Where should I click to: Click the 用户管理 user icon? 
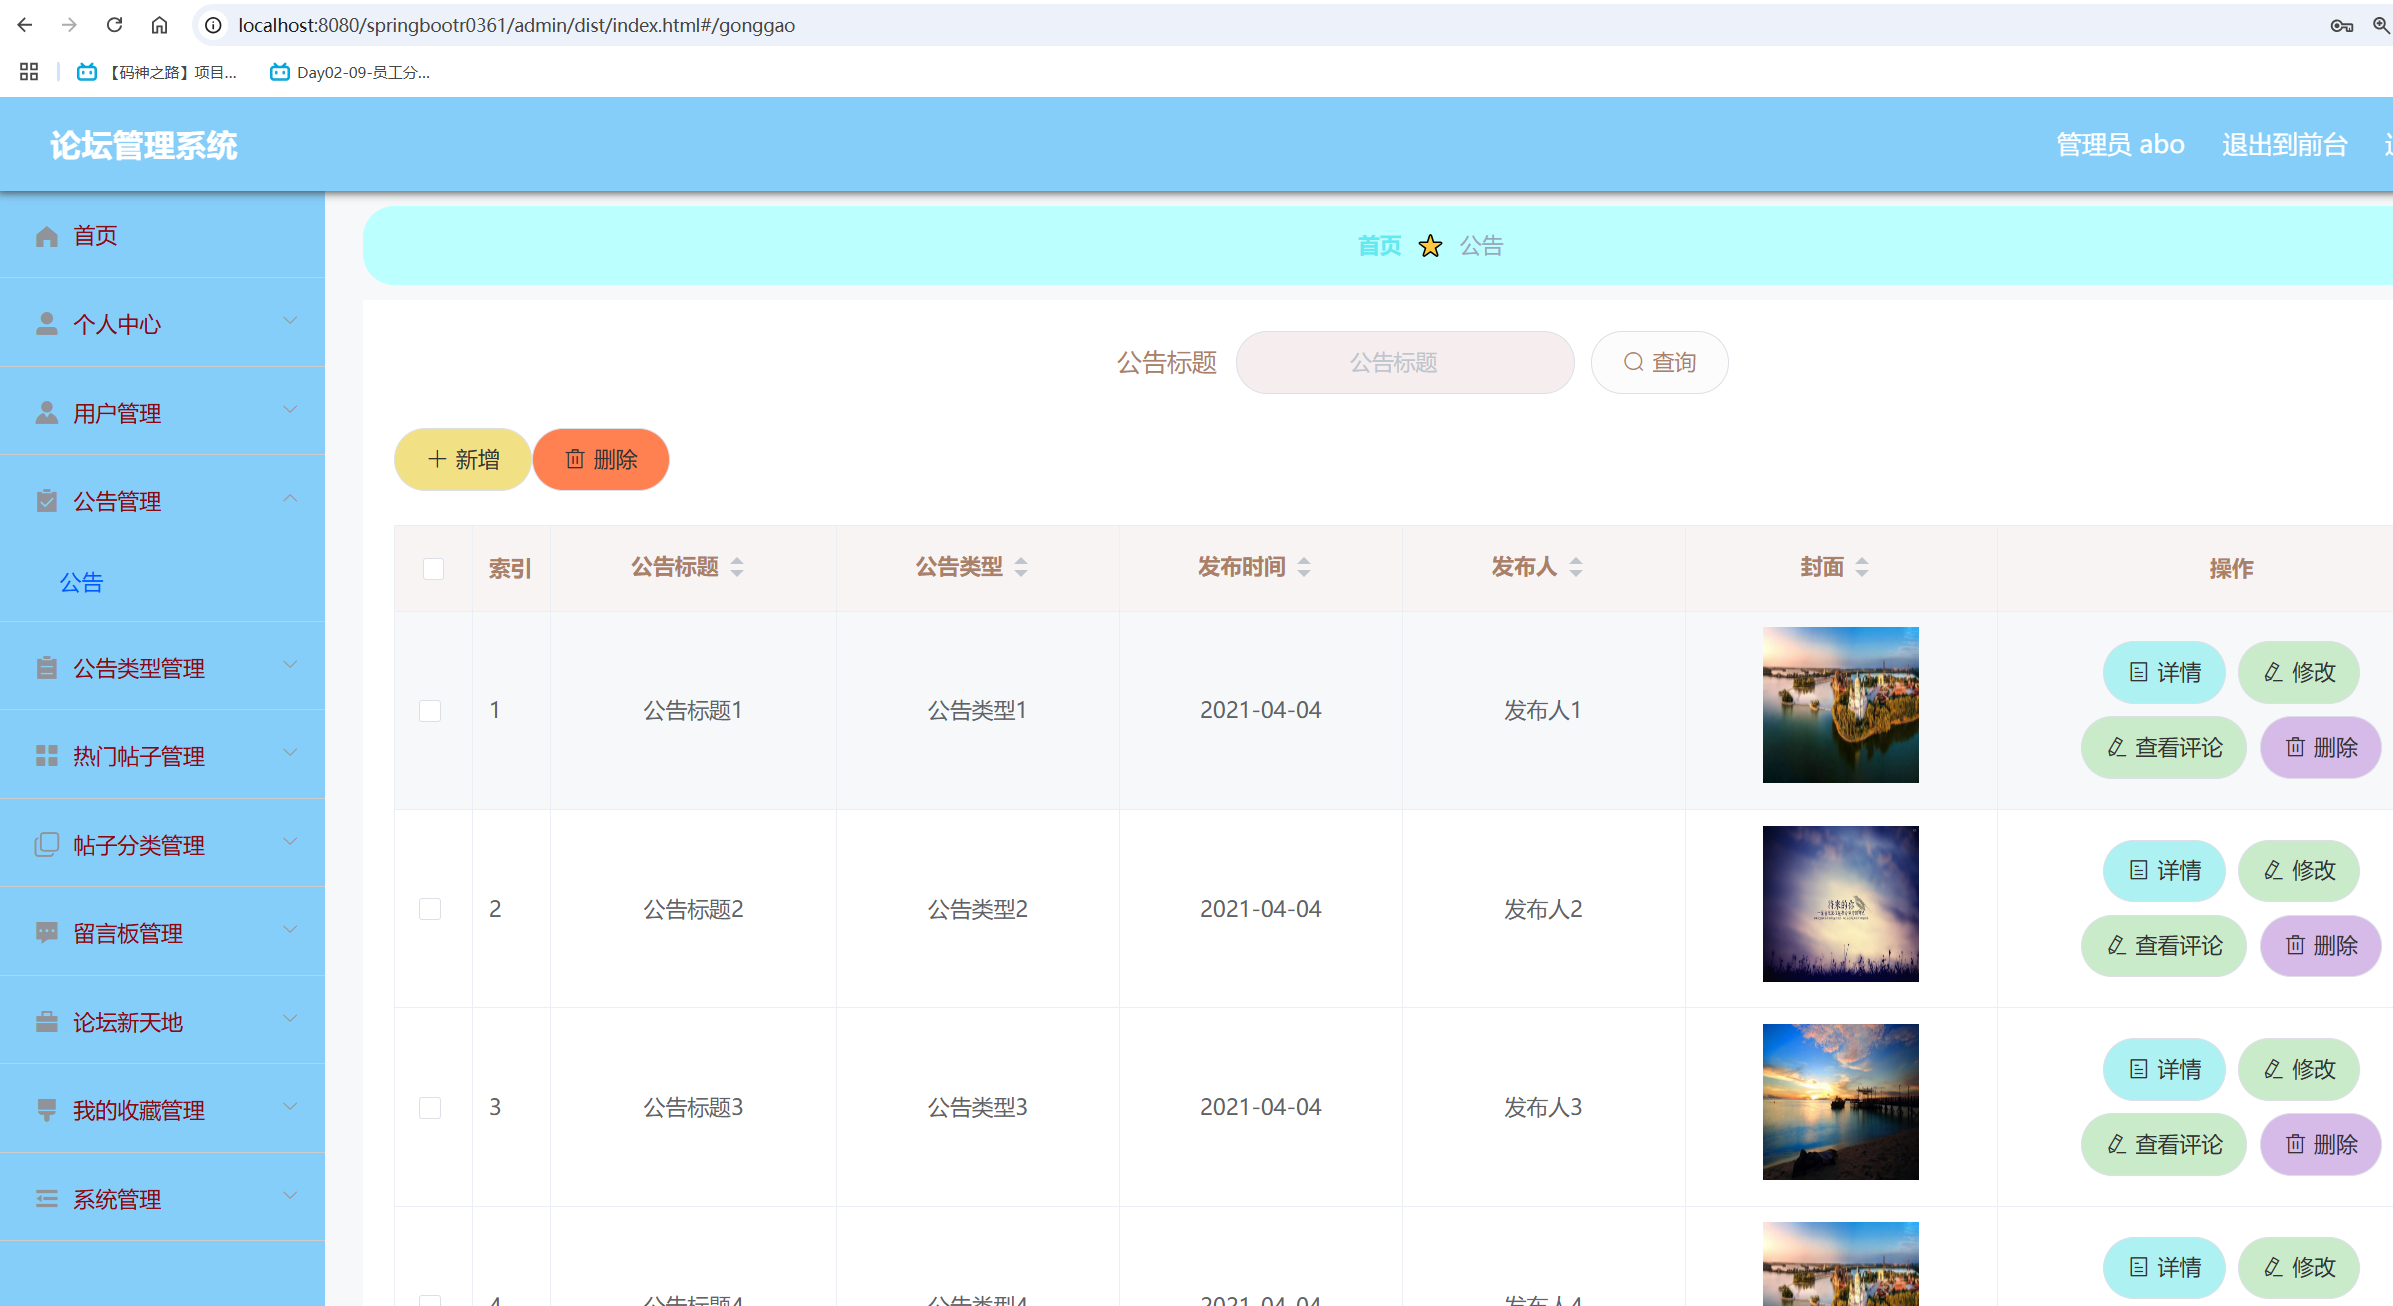coord(46,413)
